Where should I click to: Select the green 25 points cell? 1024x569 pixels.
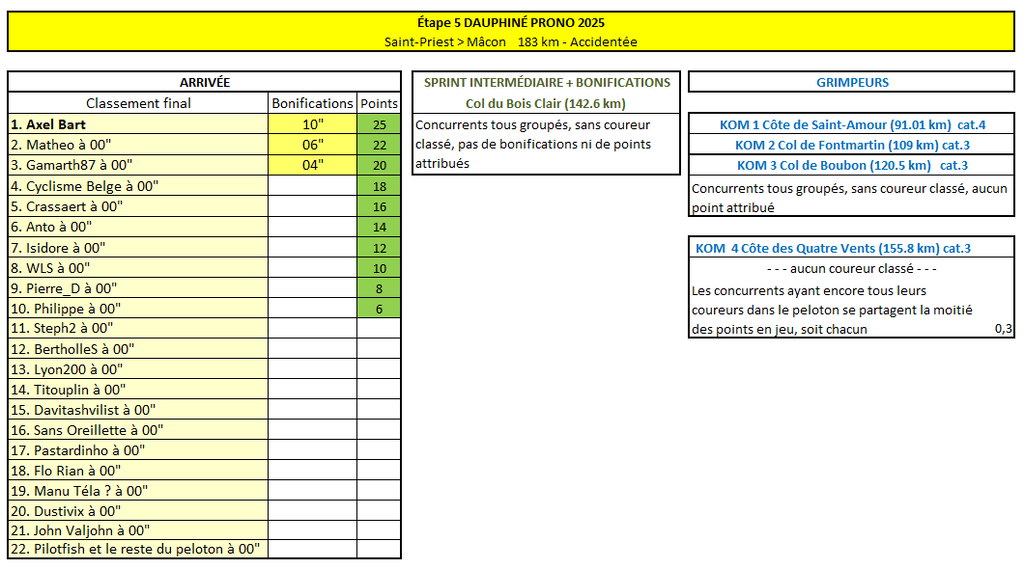(379, 125)
